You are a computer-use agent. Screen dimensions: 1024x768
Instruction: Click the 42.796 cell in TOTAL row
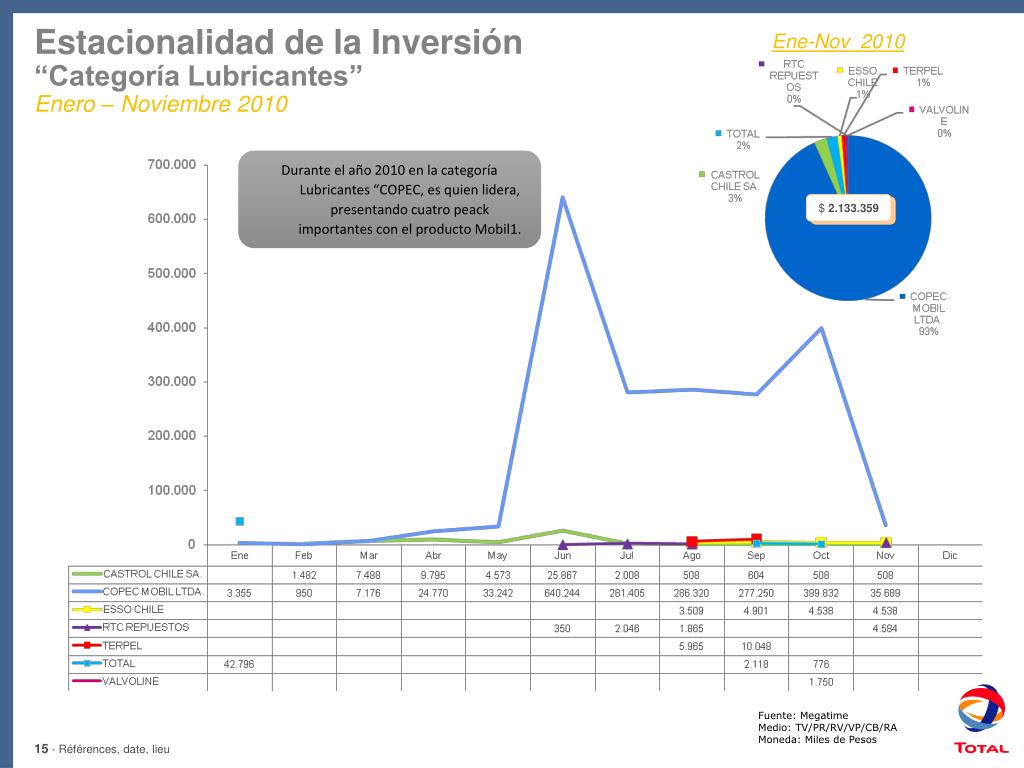[x=239, y=664]
